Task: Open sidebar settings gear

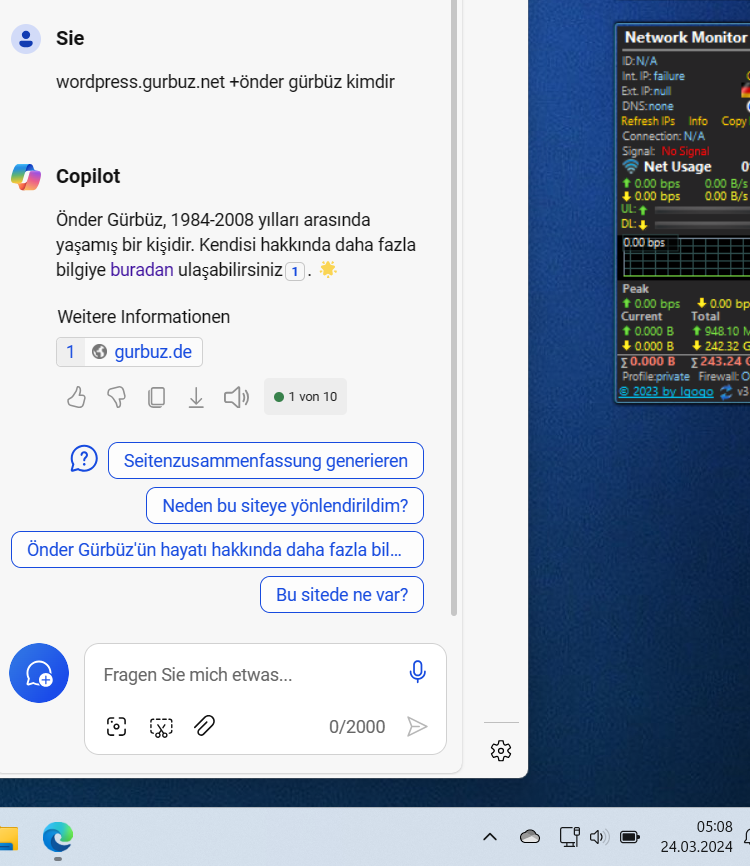Action: 501,751
